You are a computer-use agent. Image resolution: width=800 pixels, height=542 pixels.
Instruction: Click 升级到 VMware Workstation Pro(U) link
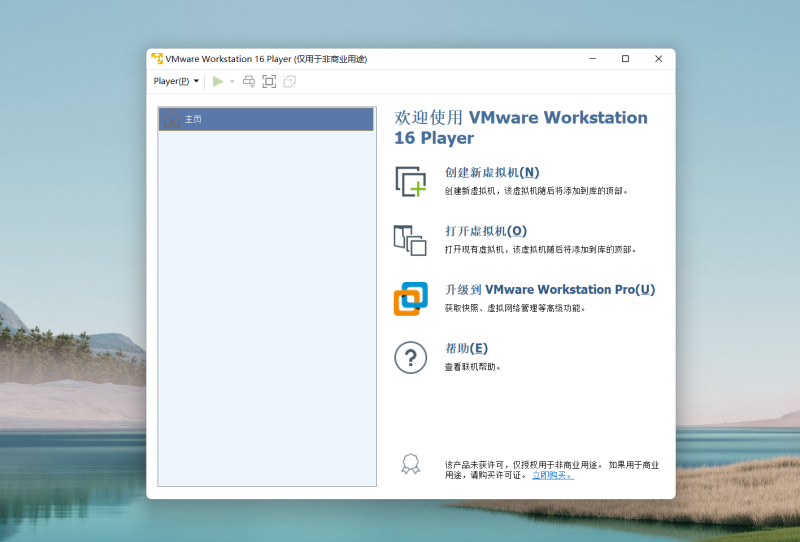click(x=550, y=289)
